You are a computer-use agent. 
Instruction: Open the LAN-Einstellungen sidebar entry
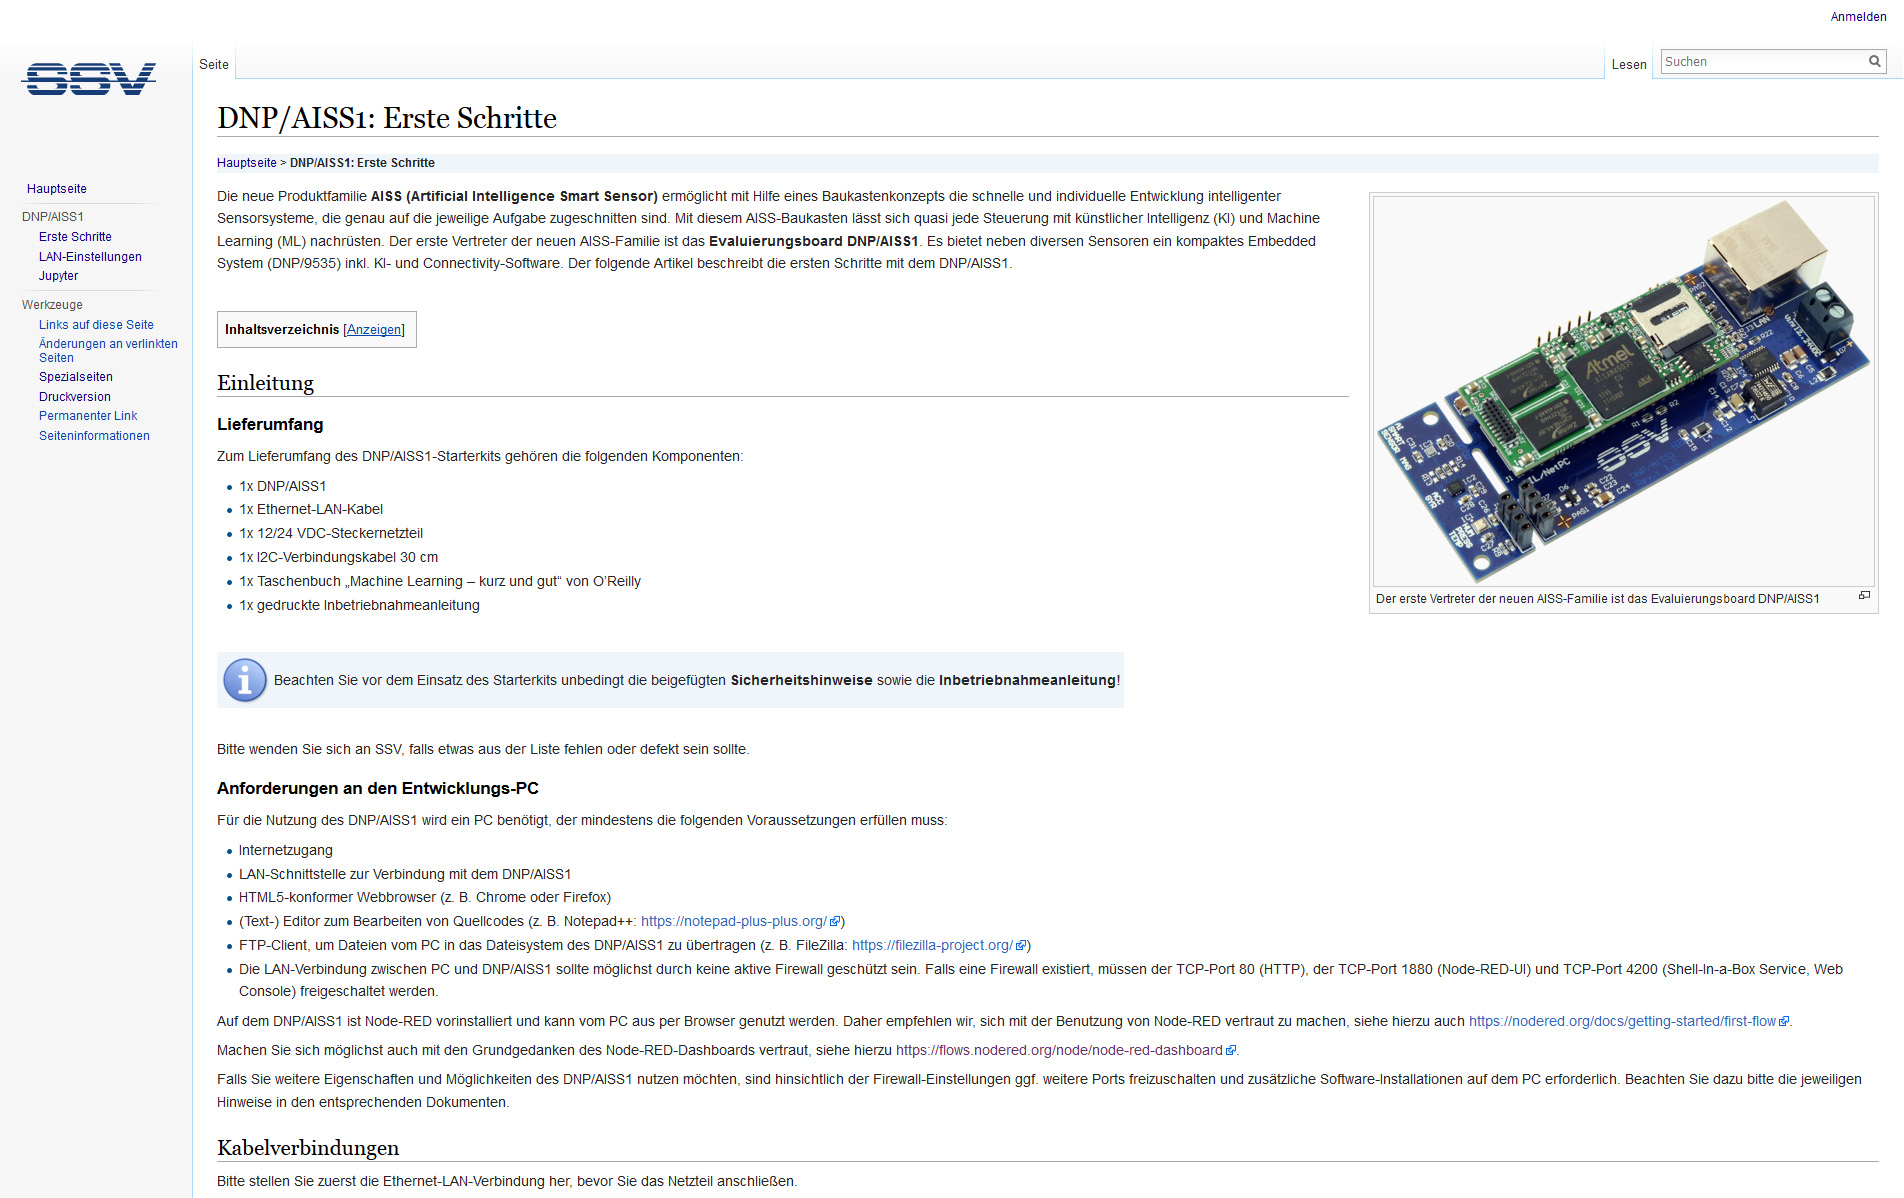tap(90, 256)
